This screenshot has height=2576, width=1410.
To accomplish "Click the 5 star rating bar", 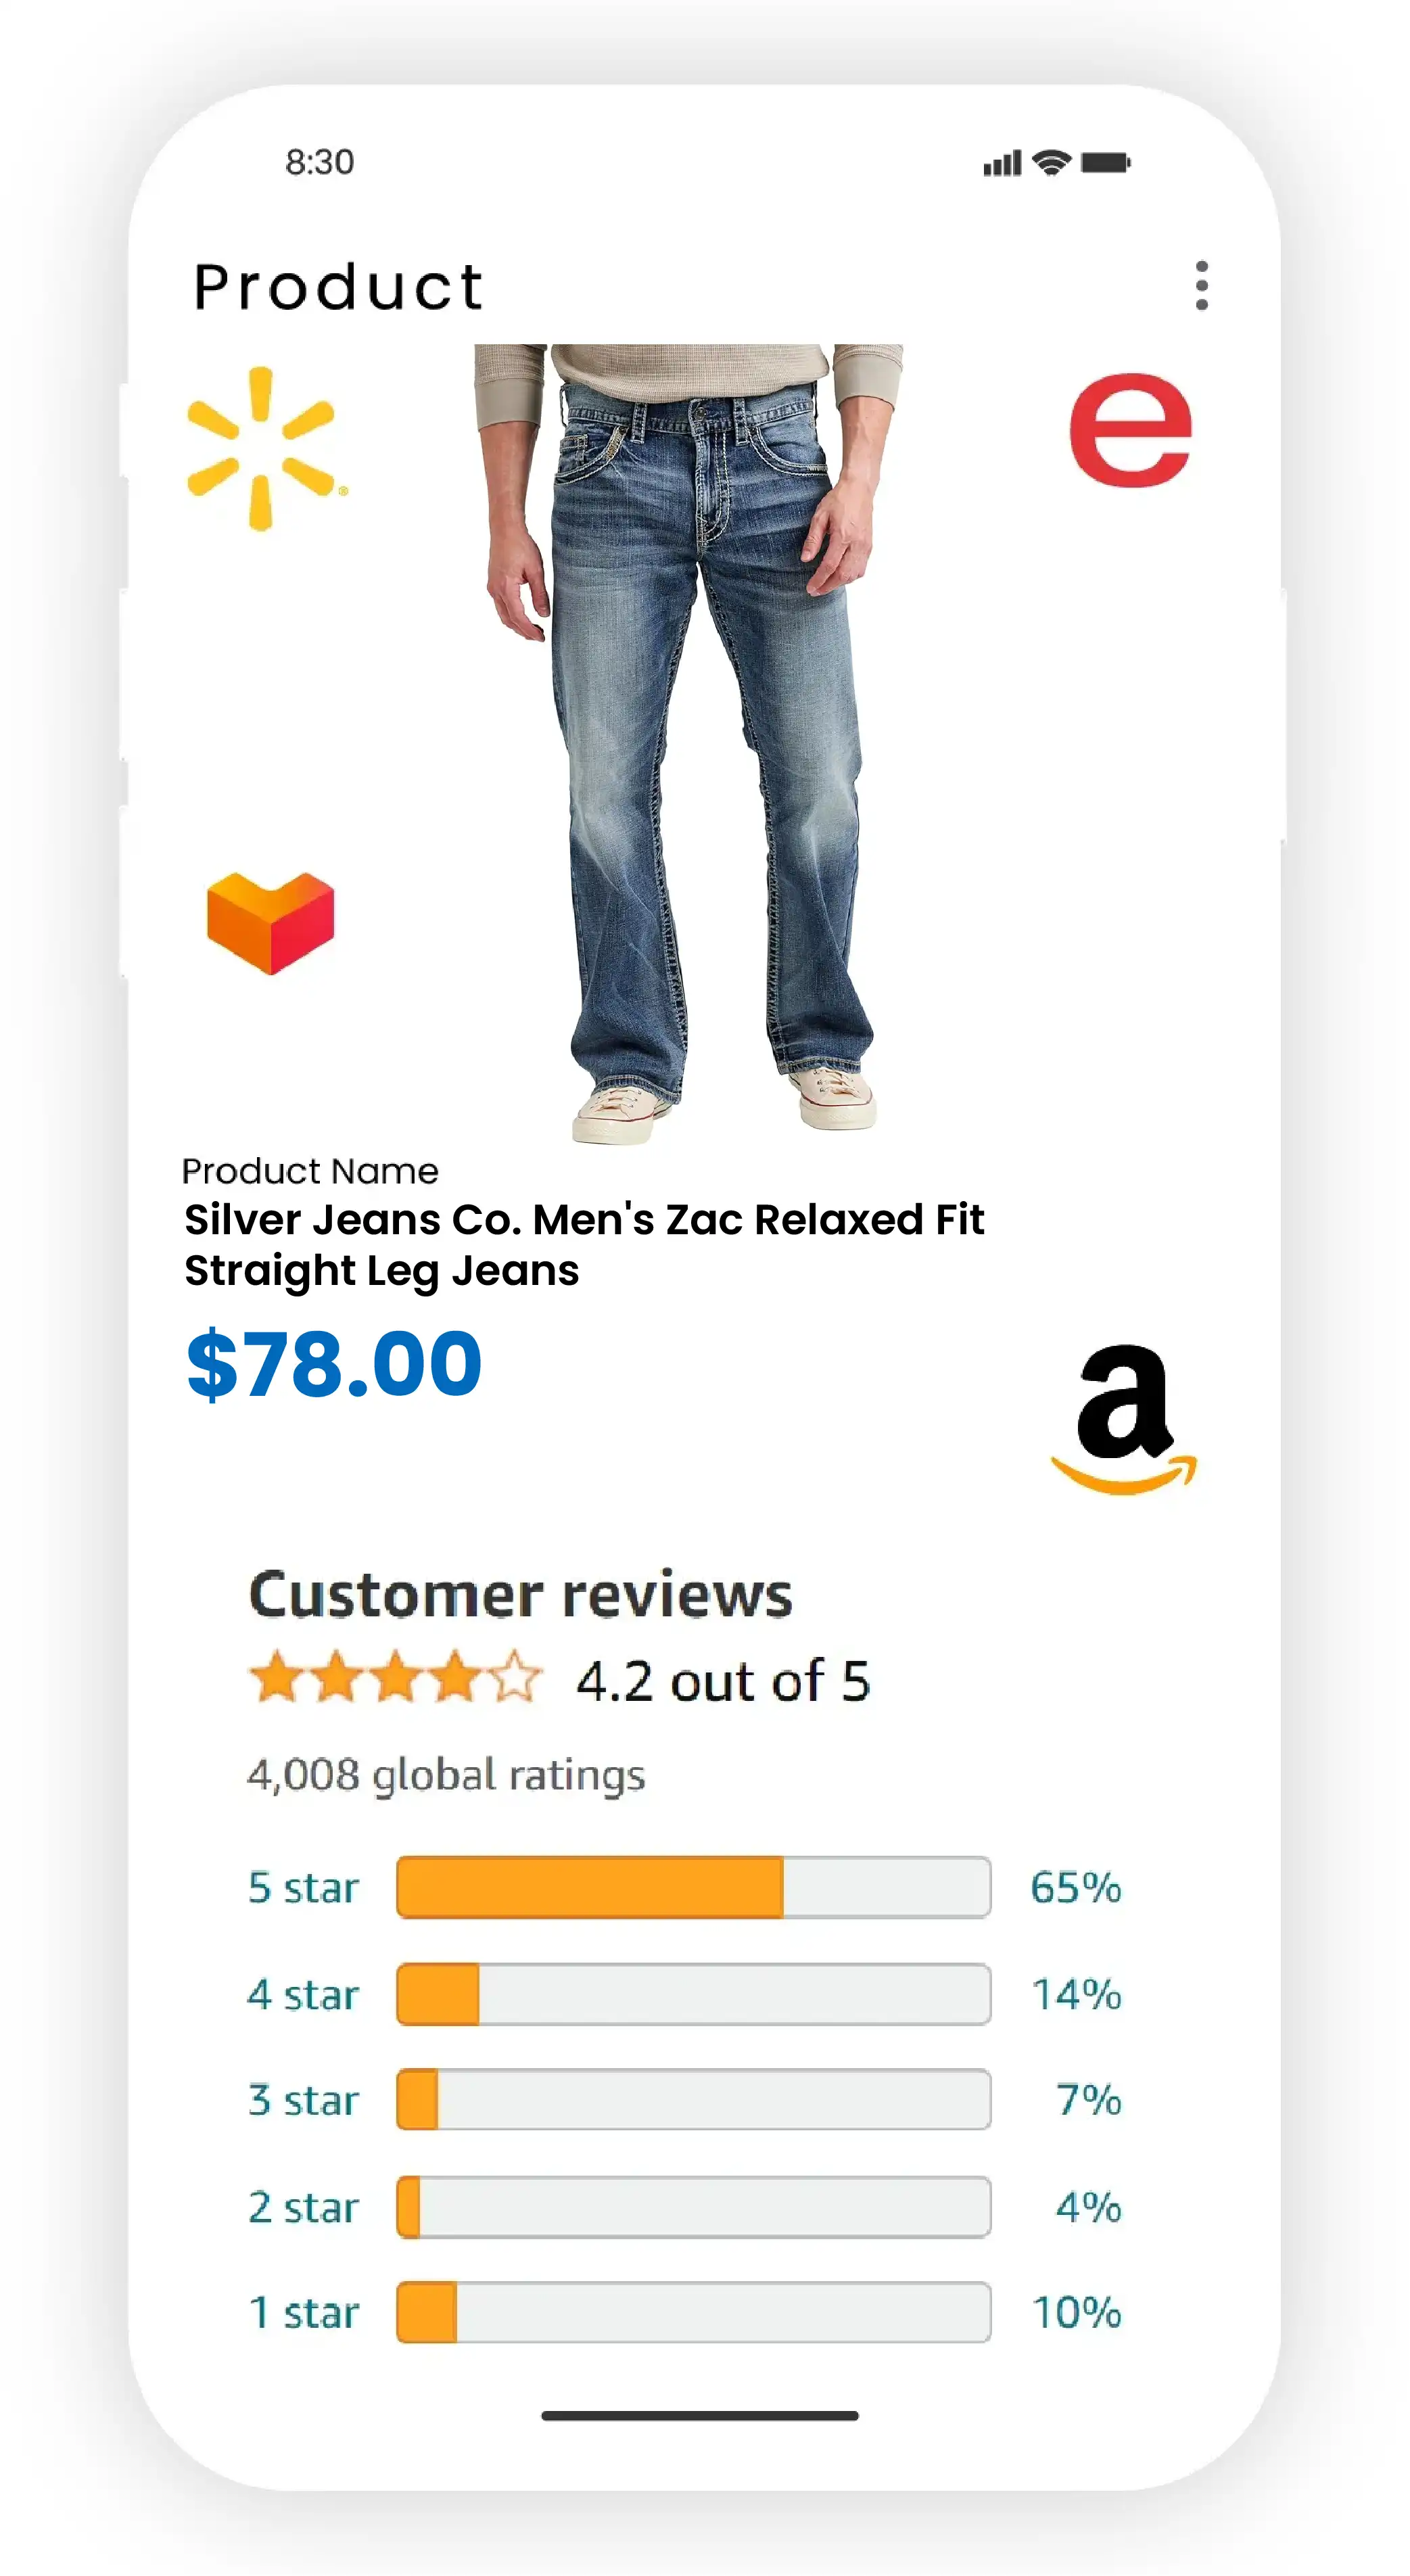I will [693, 1887].
